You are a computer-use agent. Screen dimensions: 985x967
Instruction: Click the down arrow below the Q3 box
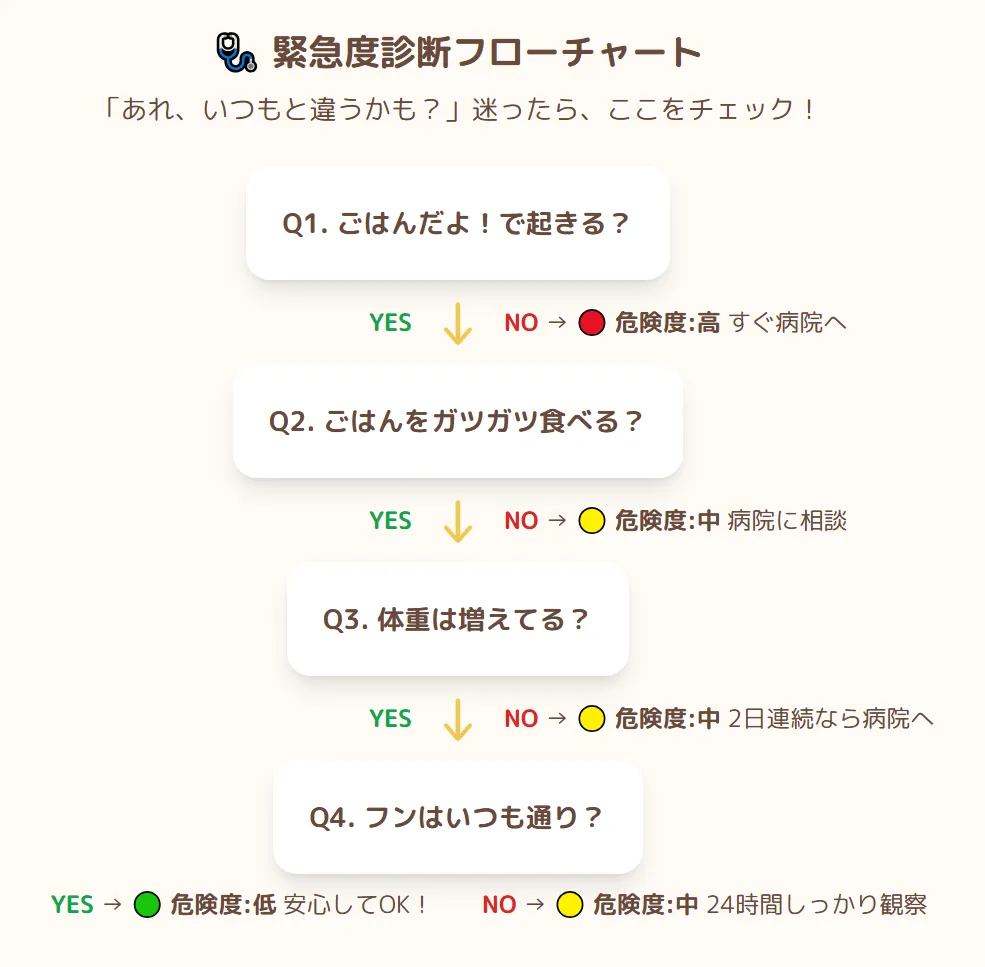pyautogui.click(x=457, y=719)
